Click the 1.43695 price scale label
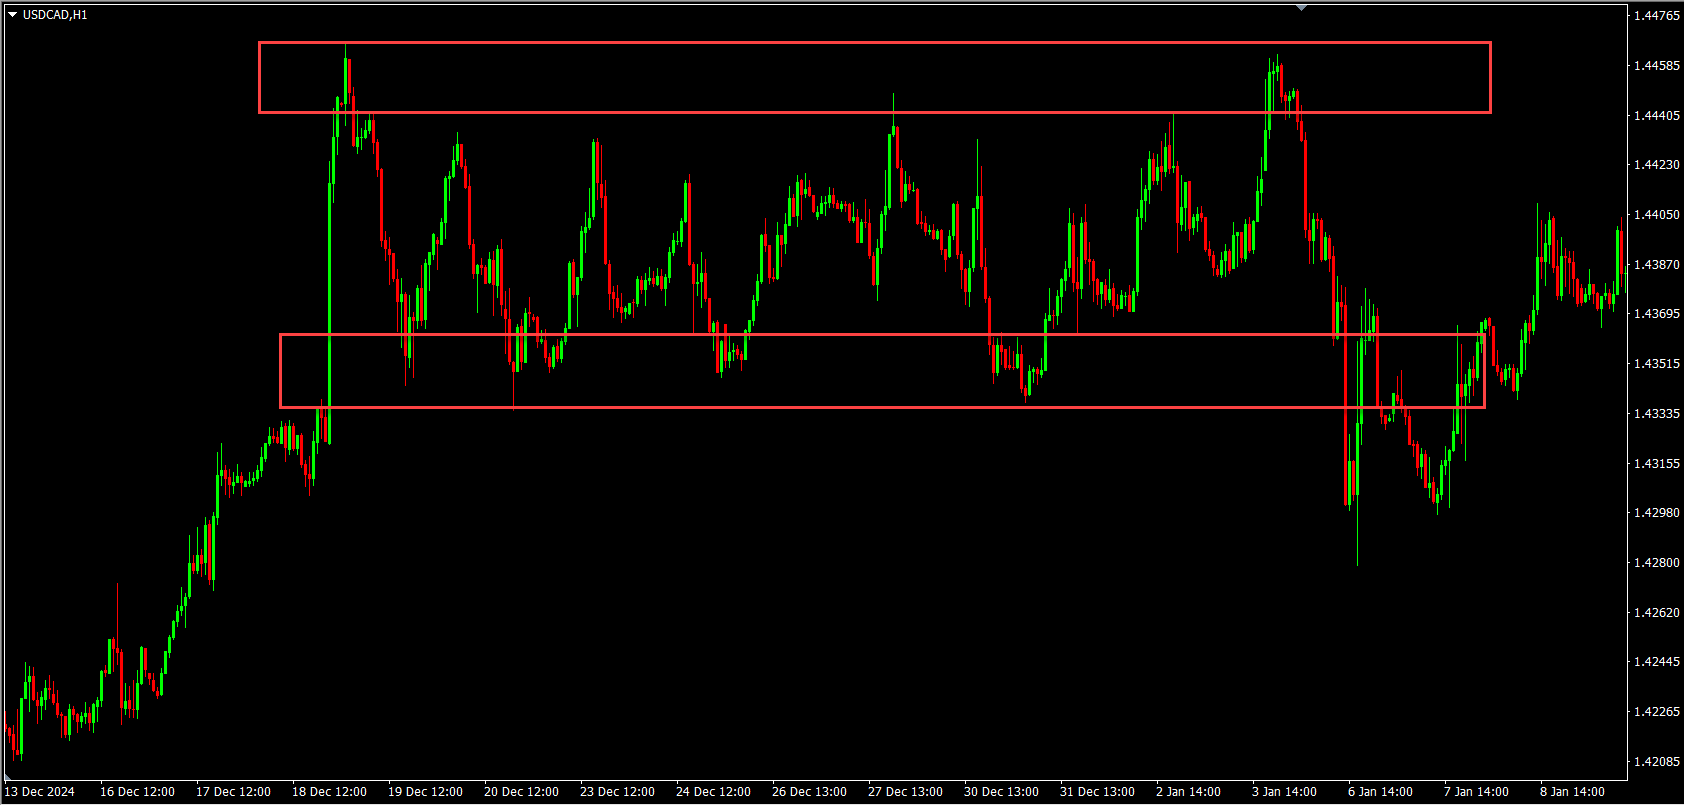The height and width of the screenshot is (806, 1684). pos(1655,314)
